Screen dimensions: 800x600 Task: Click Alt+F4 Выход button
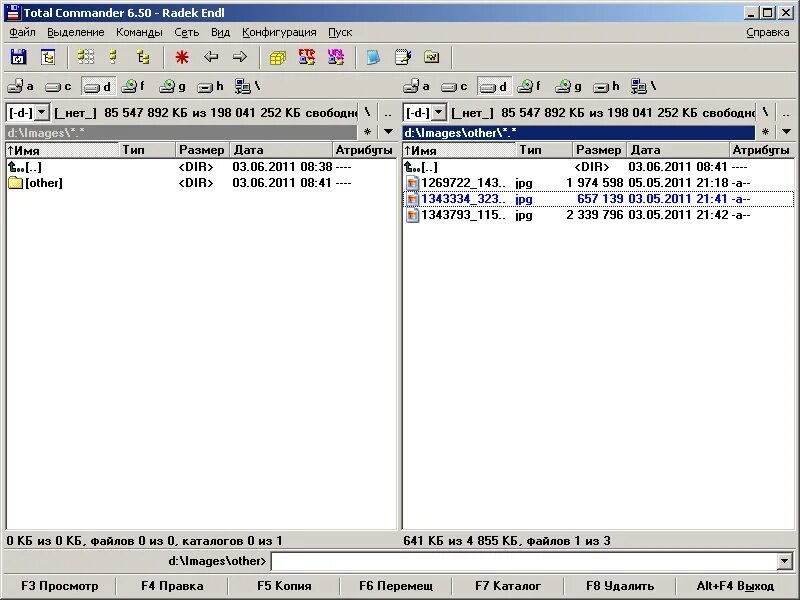(735, 586)
